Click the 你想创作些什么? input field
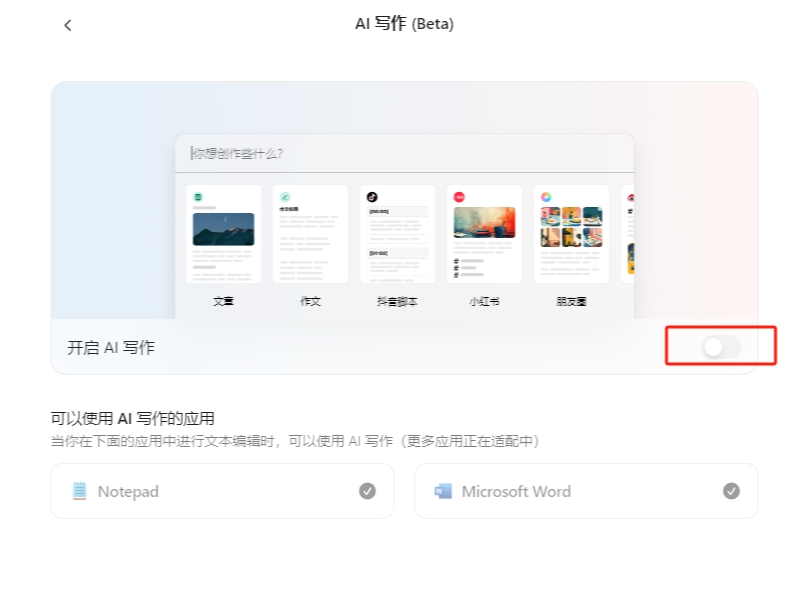The width and height of the screenshot is (805, 604). 405,153
